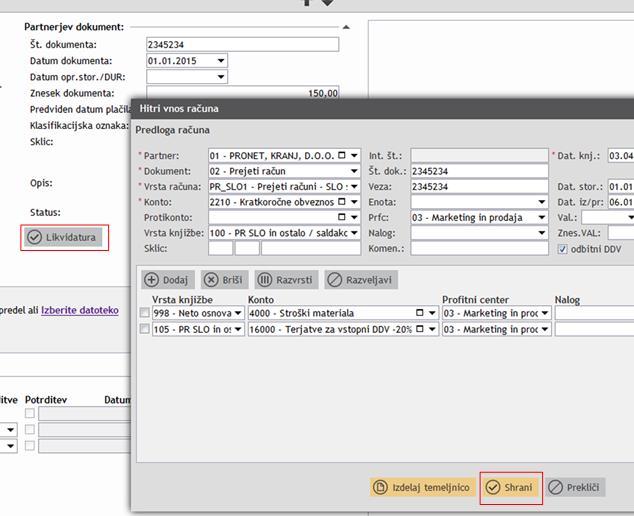Open Datum opr.stor./DUR date picker arrow

click(x=221, y=76)
